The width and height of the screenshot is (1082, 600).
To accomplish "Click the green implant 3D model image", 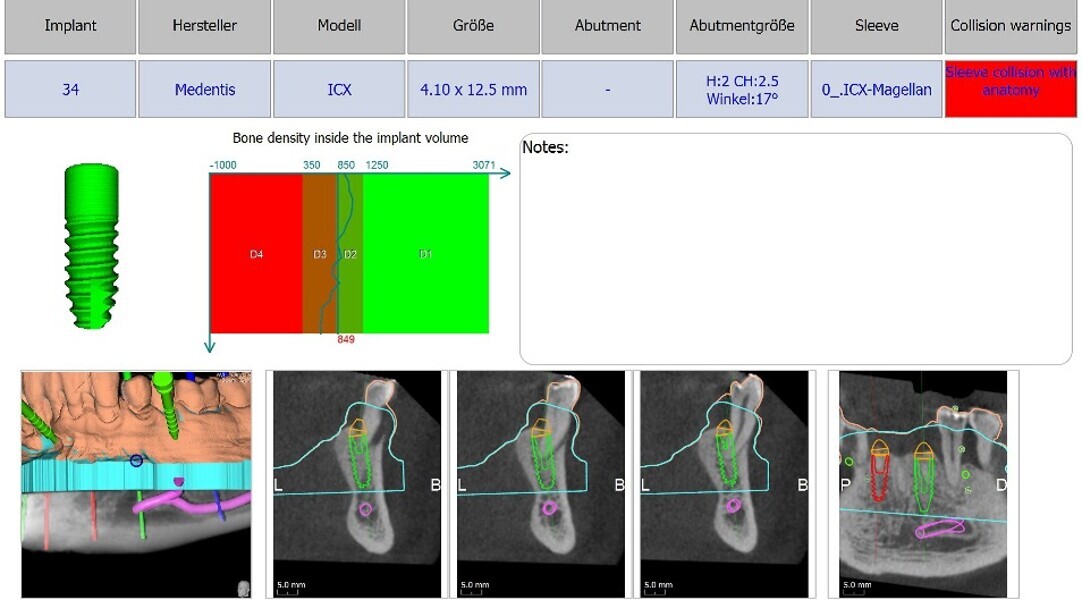I will (x=92, y=247).
